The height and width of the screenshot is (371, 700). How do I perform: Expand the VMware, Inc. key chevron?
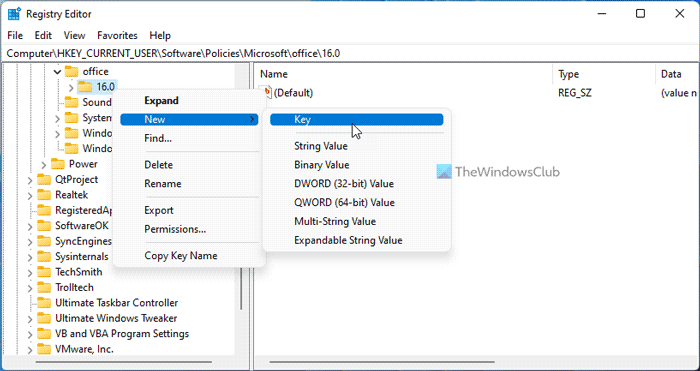pos(30,350)
